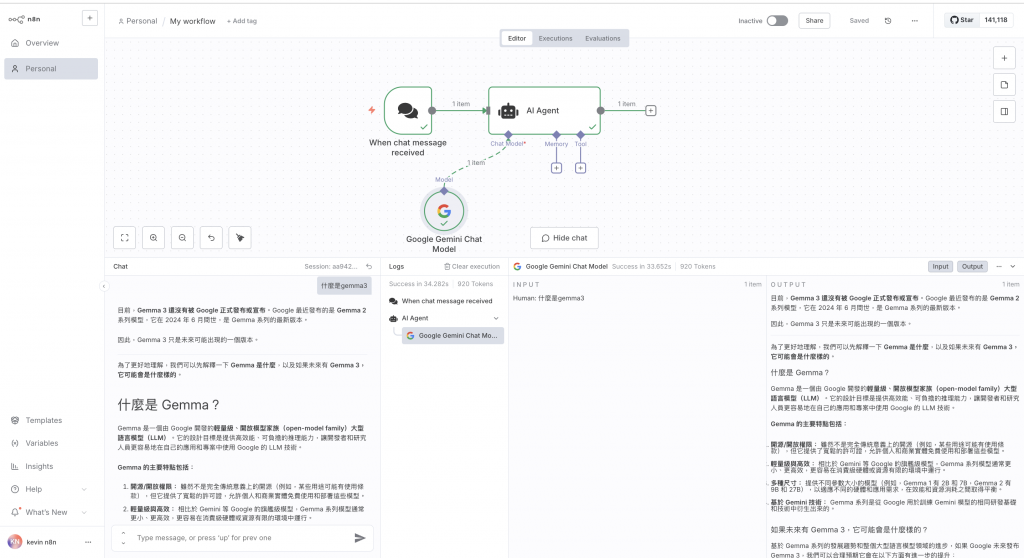Open Templates from the sidebar
Screen dimensions: 1024x558
tap(44, 420)
